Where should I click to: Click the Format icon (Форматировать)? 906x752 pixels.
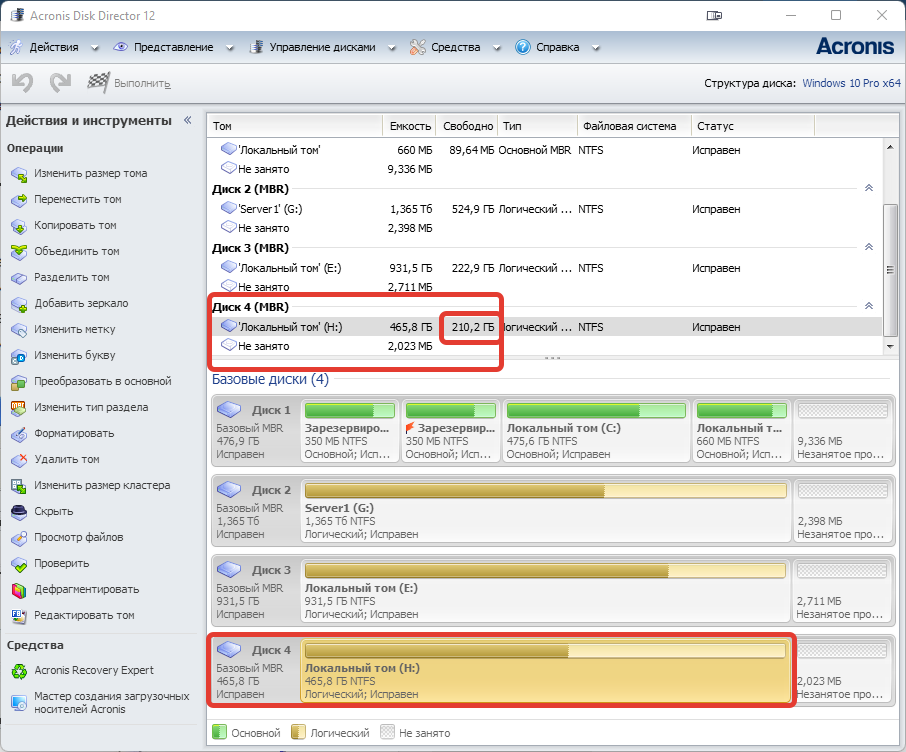point(19,434)
